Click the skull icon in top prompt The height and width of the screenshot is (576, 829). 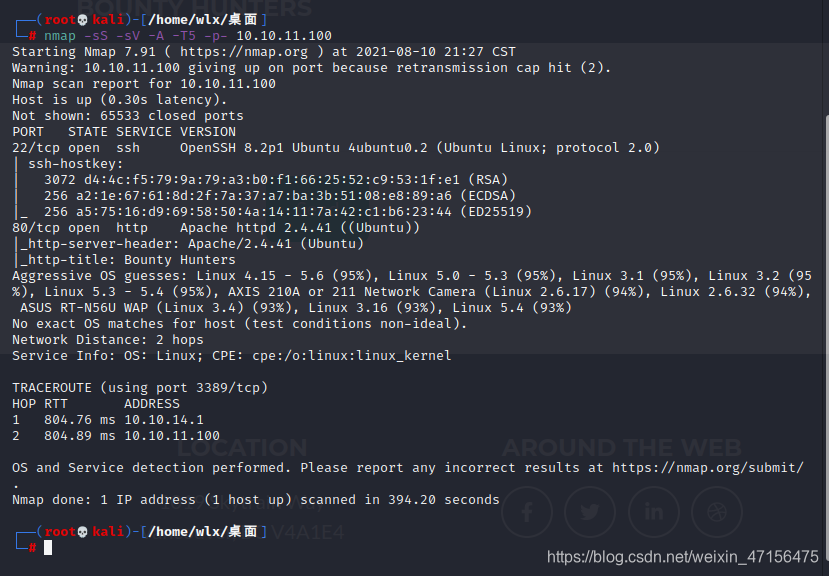coord(82,20)
